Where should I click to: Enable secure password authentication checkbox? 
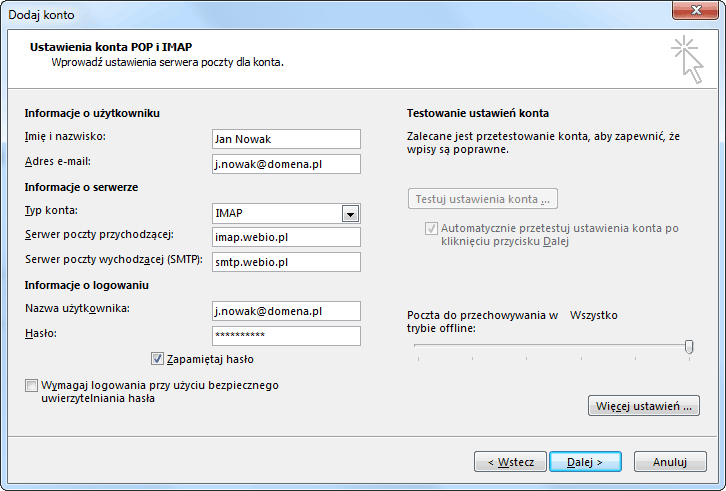[x=31, y=385]
